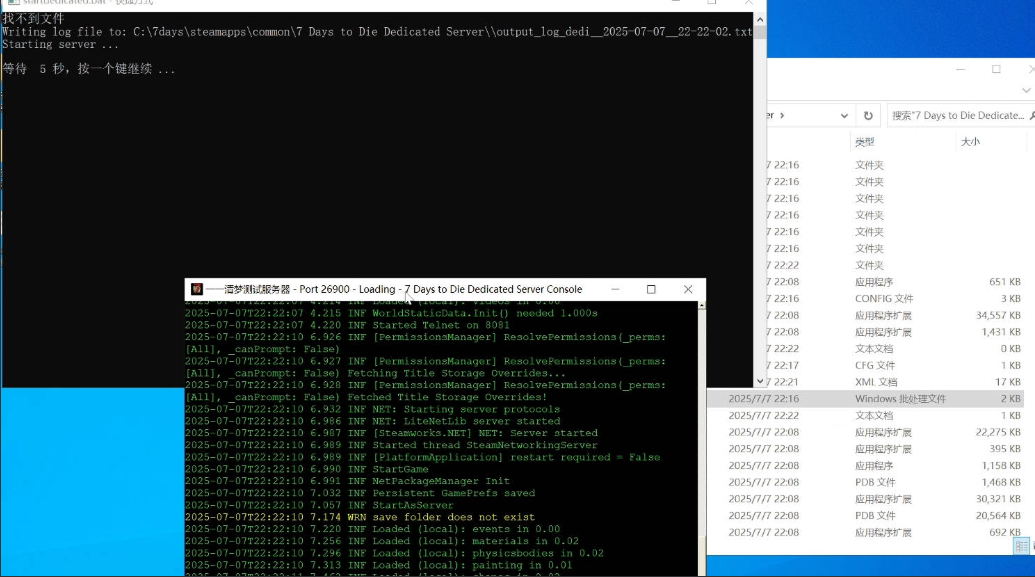Sort files by the 大小 column header
The image size is (1035, 577).
[970, 142]
